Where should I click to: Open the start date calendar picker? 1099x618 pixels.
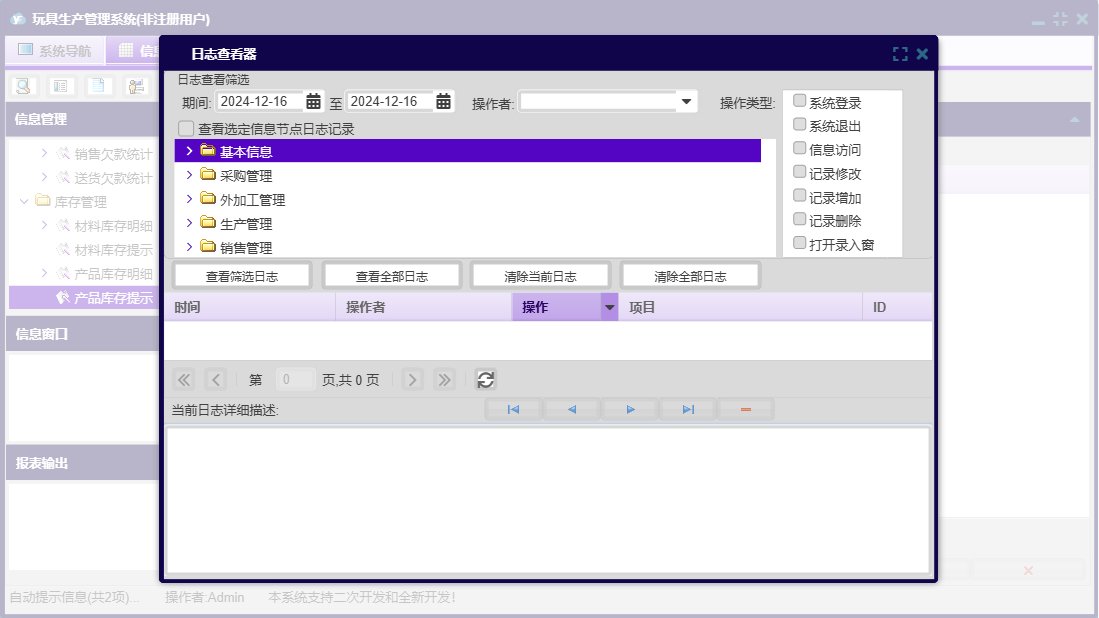point(313,101)
